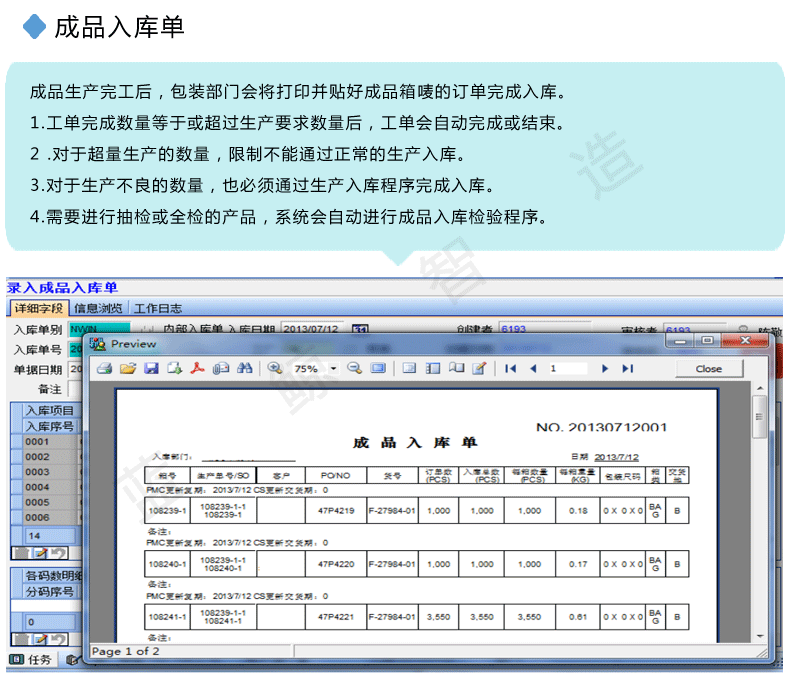This screenshot has width=790, height=690.
Task: Open the calendar picker beside 入库日期
Action: pyautogui.click(x=359, y=329)
